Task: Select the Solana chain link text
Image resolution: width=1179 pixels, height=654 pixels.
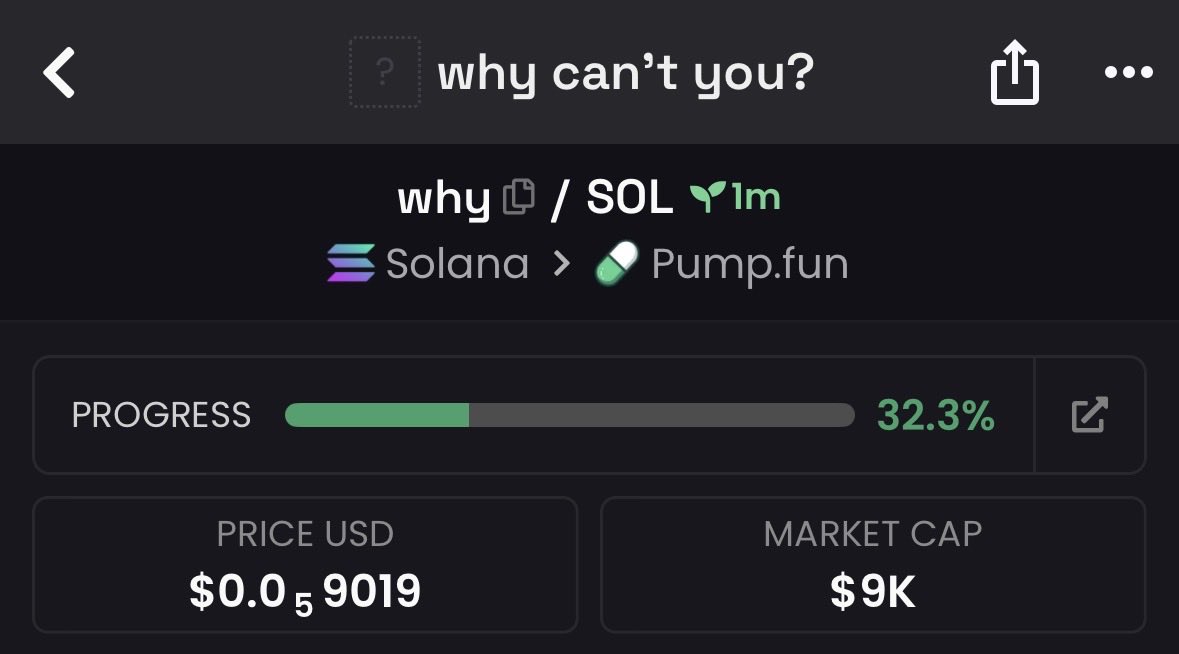Action: point(457,264)
